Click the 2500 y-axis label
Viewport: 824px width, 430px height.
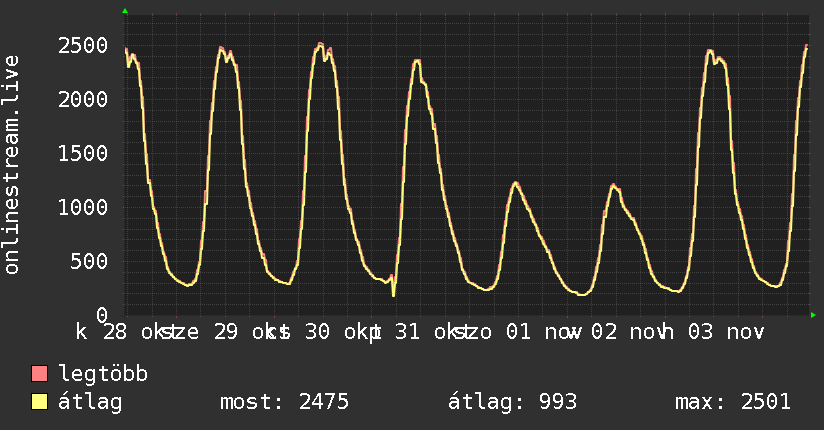[83, 46]
